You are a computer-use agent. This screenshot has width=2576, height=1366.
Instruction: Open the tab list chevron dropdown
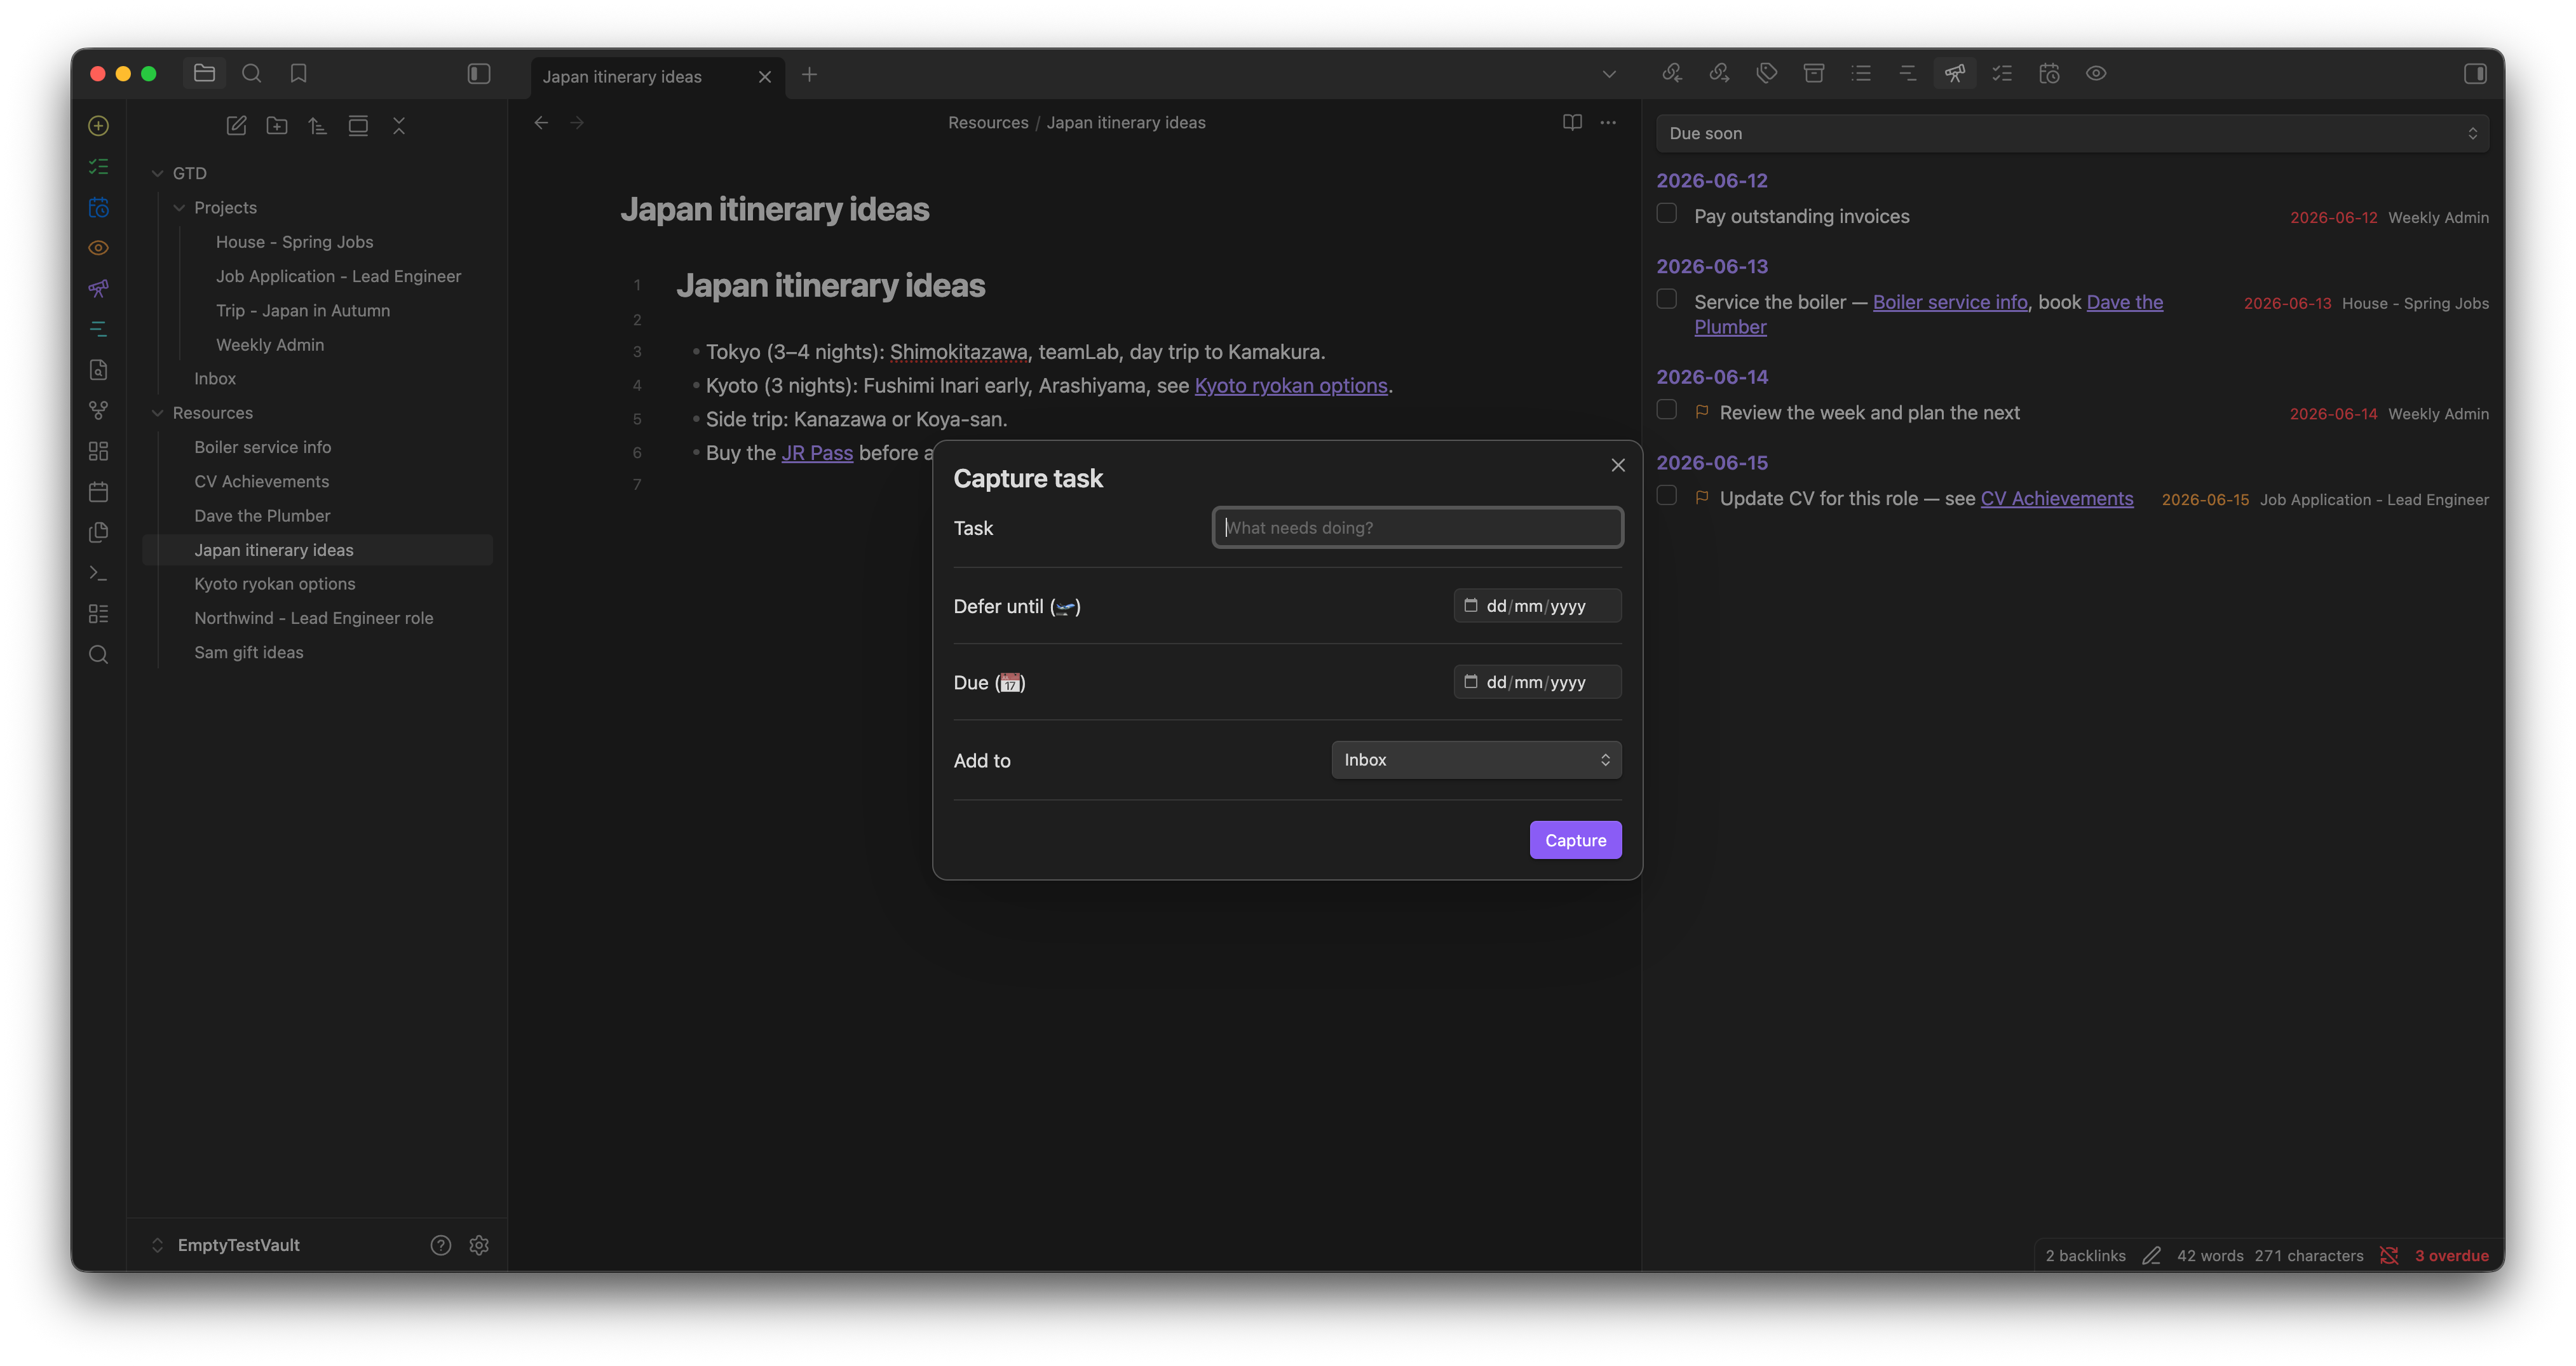(x=1609, y=74)
